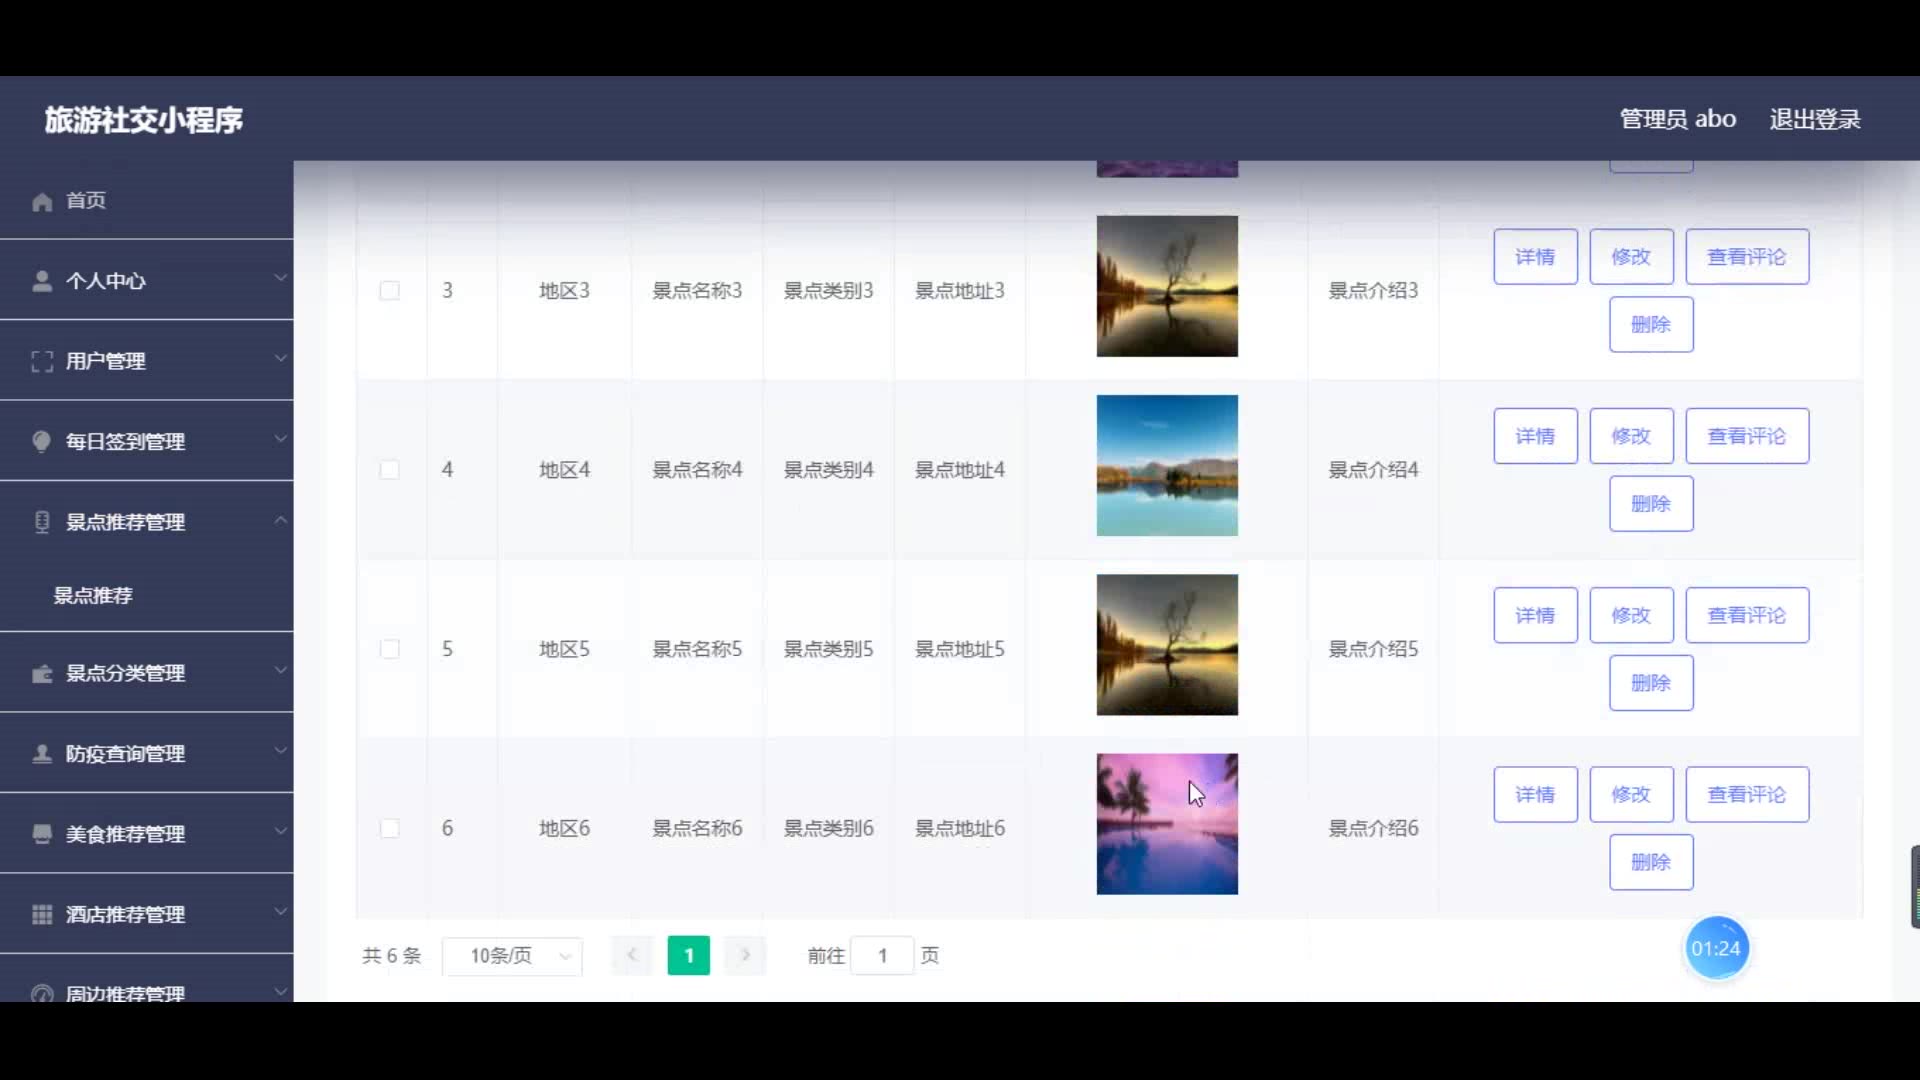Screen dimensions: 1920x1080
Task: Click 详情 for 景点名称5
Action: pyautogui.click(x=1535, y=615)
